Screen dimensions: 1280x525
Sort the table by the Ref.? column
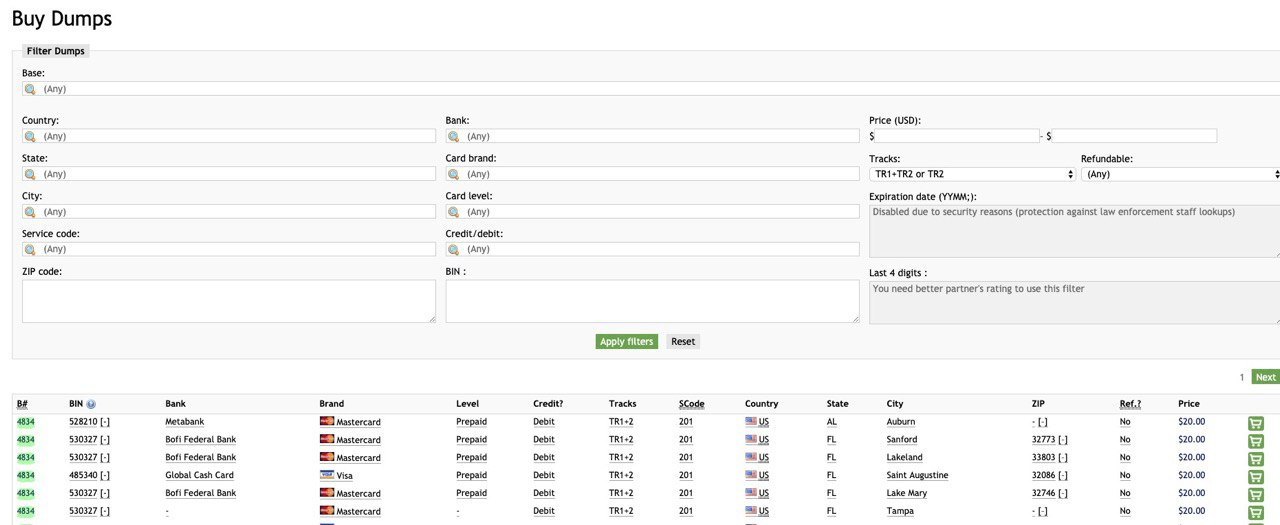[1130, 404]
